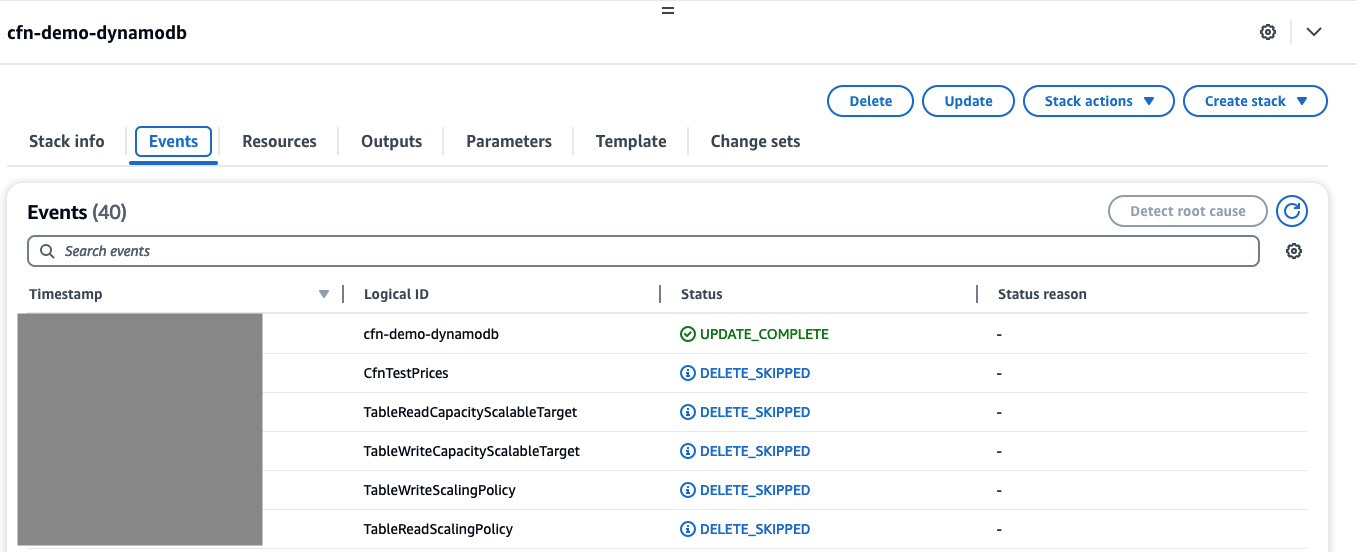
Task: Select TableReadCapacityScalableTarget logical ID
Action: tap(470, 412)
